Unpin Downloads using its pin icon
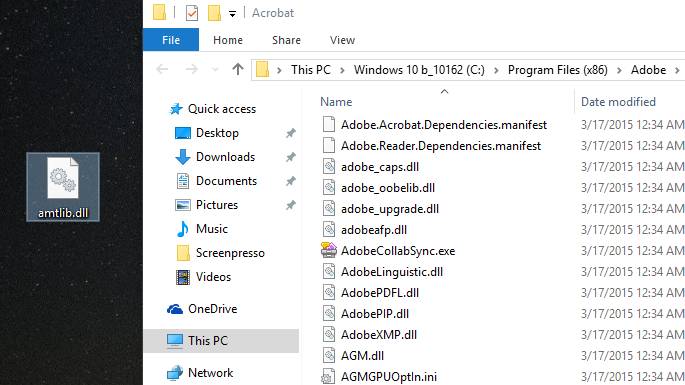The width and height of the screenshot is (685, 385). tap(291, 157)
